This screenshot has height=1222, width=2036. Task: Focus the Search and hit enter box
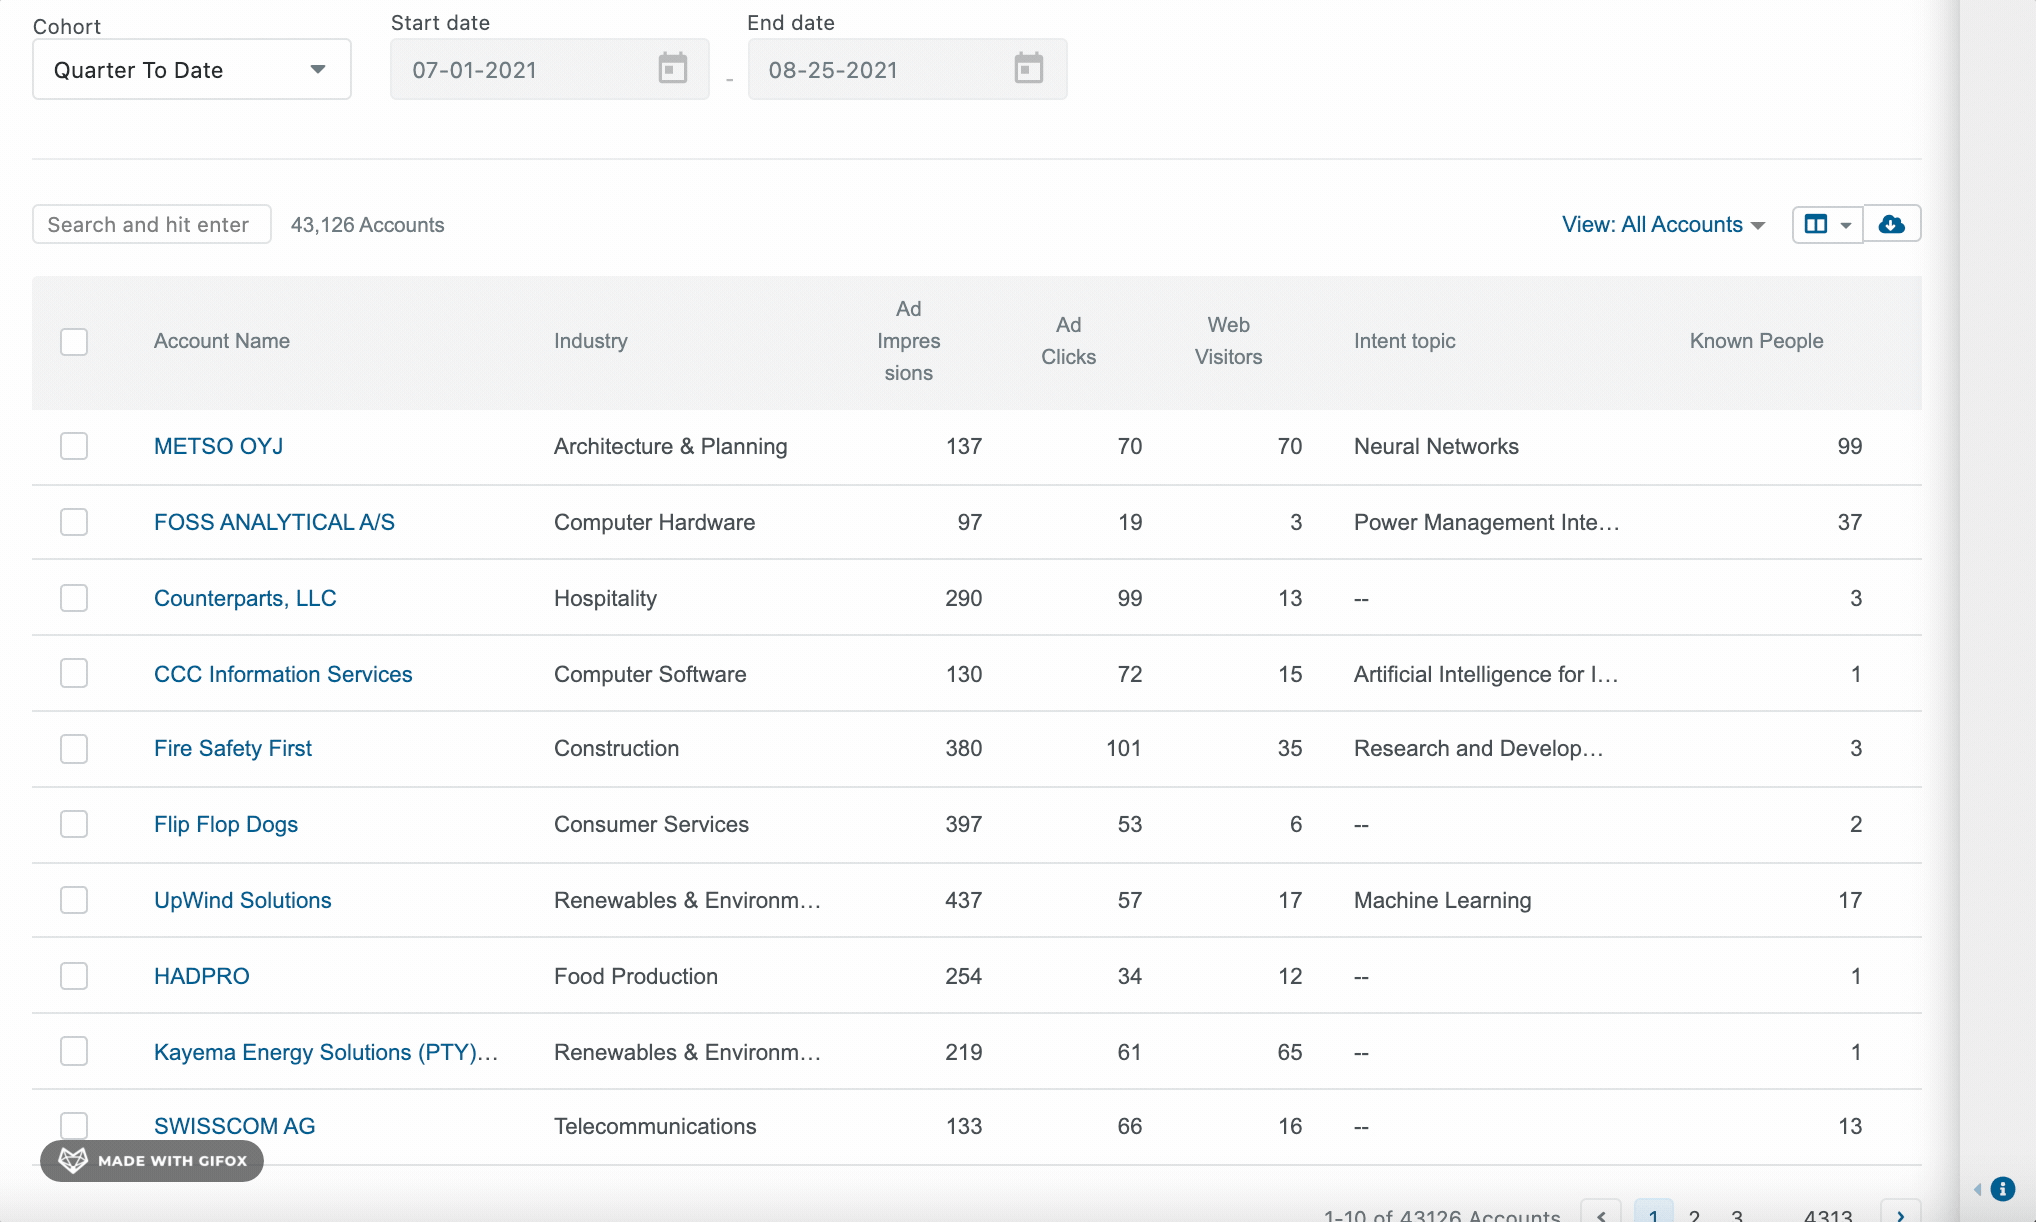click(152, 224)
